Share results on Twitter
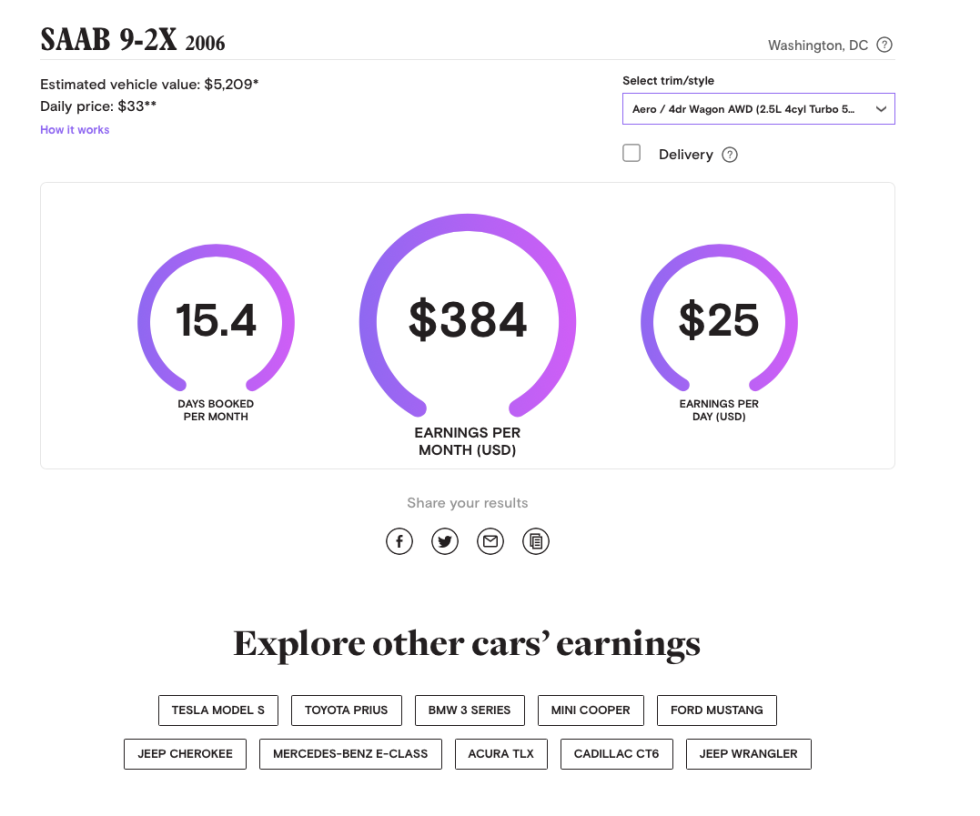Viewport: 980px width, 816px height. point(445,541)
